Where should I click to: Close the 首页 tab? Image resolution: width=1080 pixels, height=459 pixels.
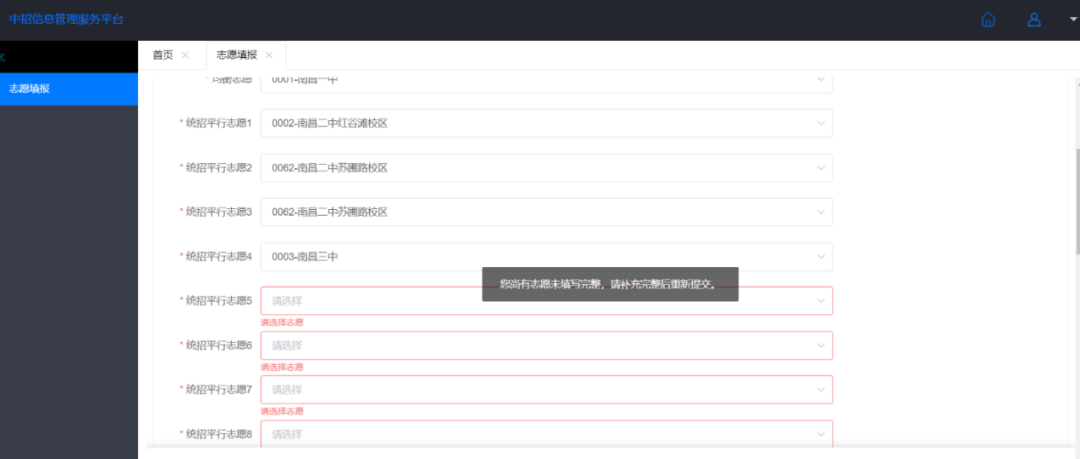[185, 55]
